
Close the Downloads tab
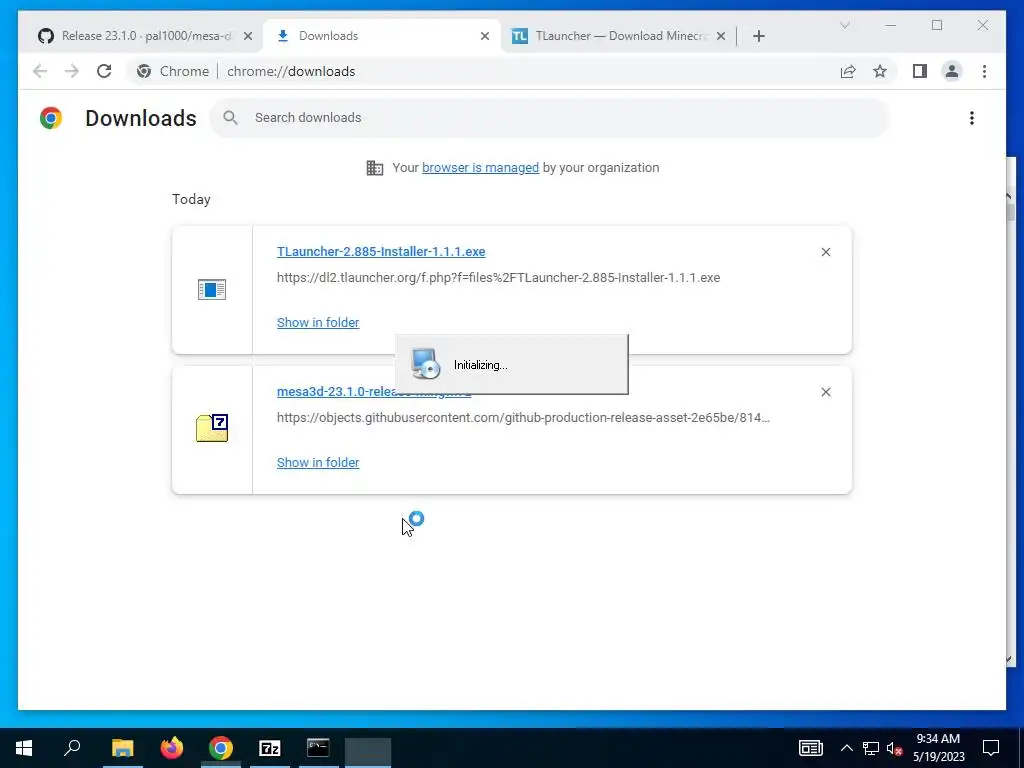tap(485, 36)
